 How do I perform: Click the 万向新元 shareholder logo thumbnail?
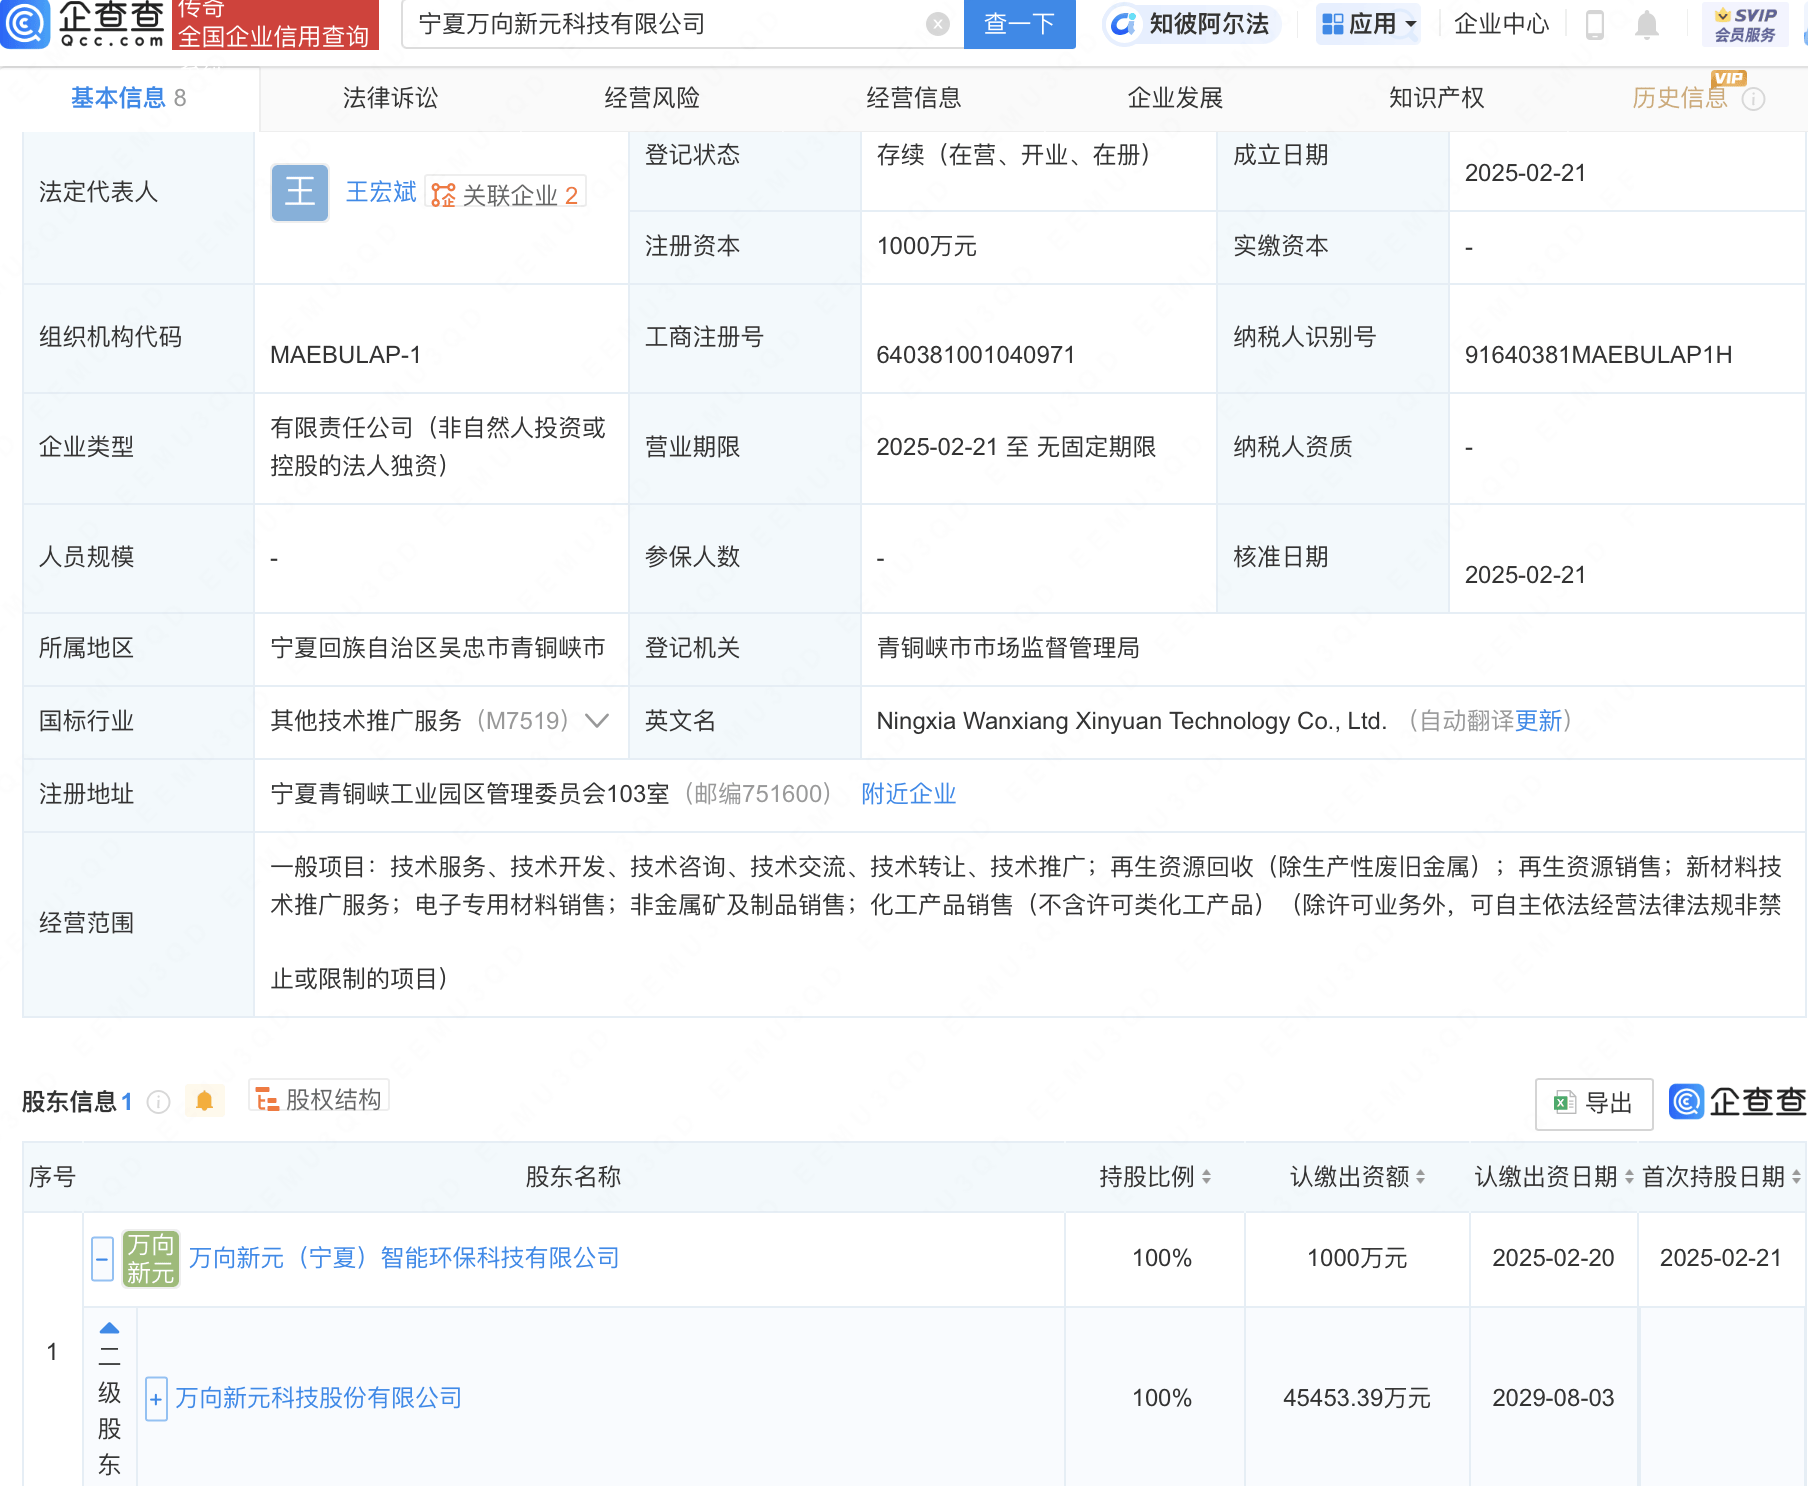coord(151,1258)
